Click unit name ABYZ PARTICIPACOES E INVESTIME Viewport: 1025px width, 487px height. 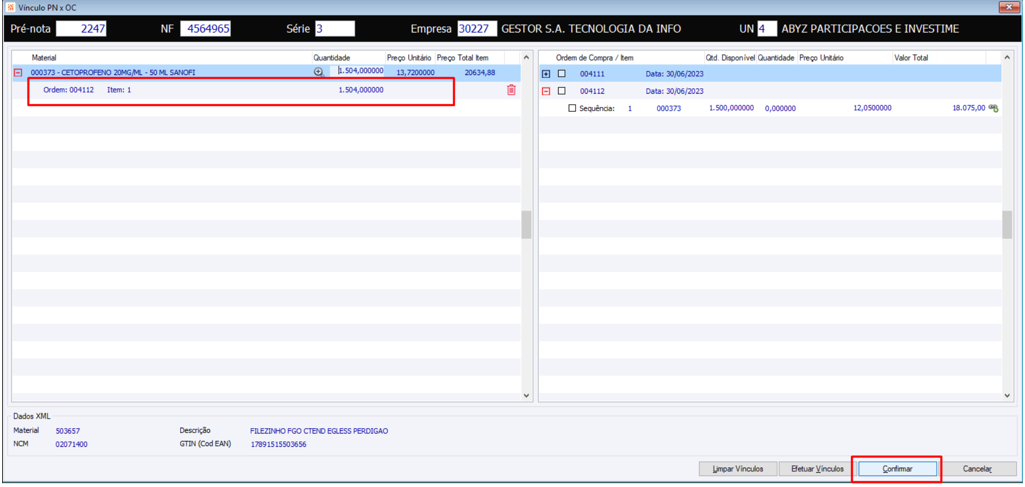click(871, 29)
